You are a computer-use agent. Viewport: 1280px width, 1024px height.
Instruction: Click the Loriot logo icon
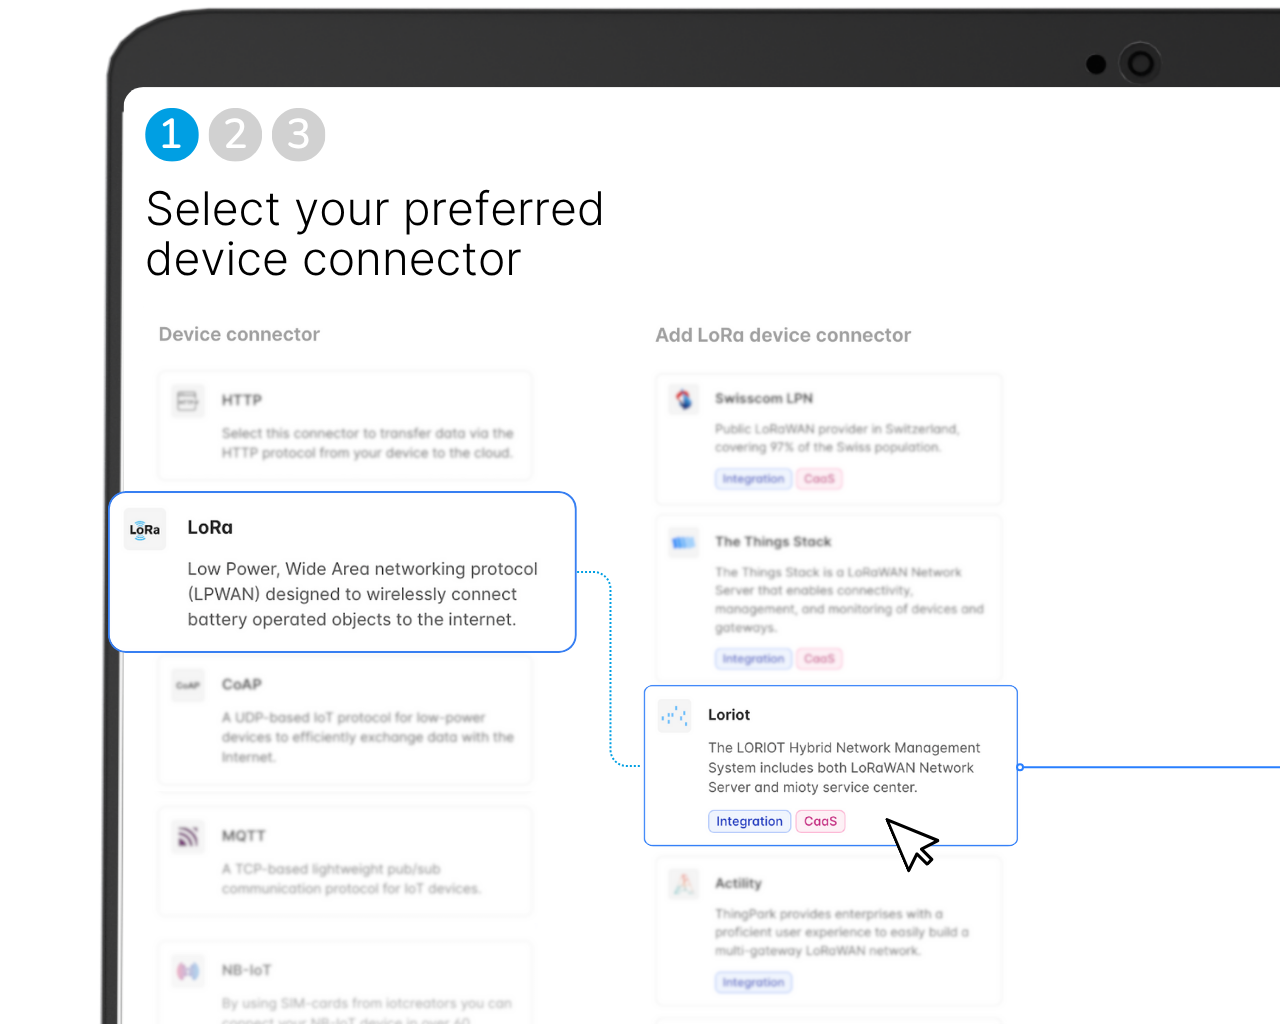click(x=675, y=715)
